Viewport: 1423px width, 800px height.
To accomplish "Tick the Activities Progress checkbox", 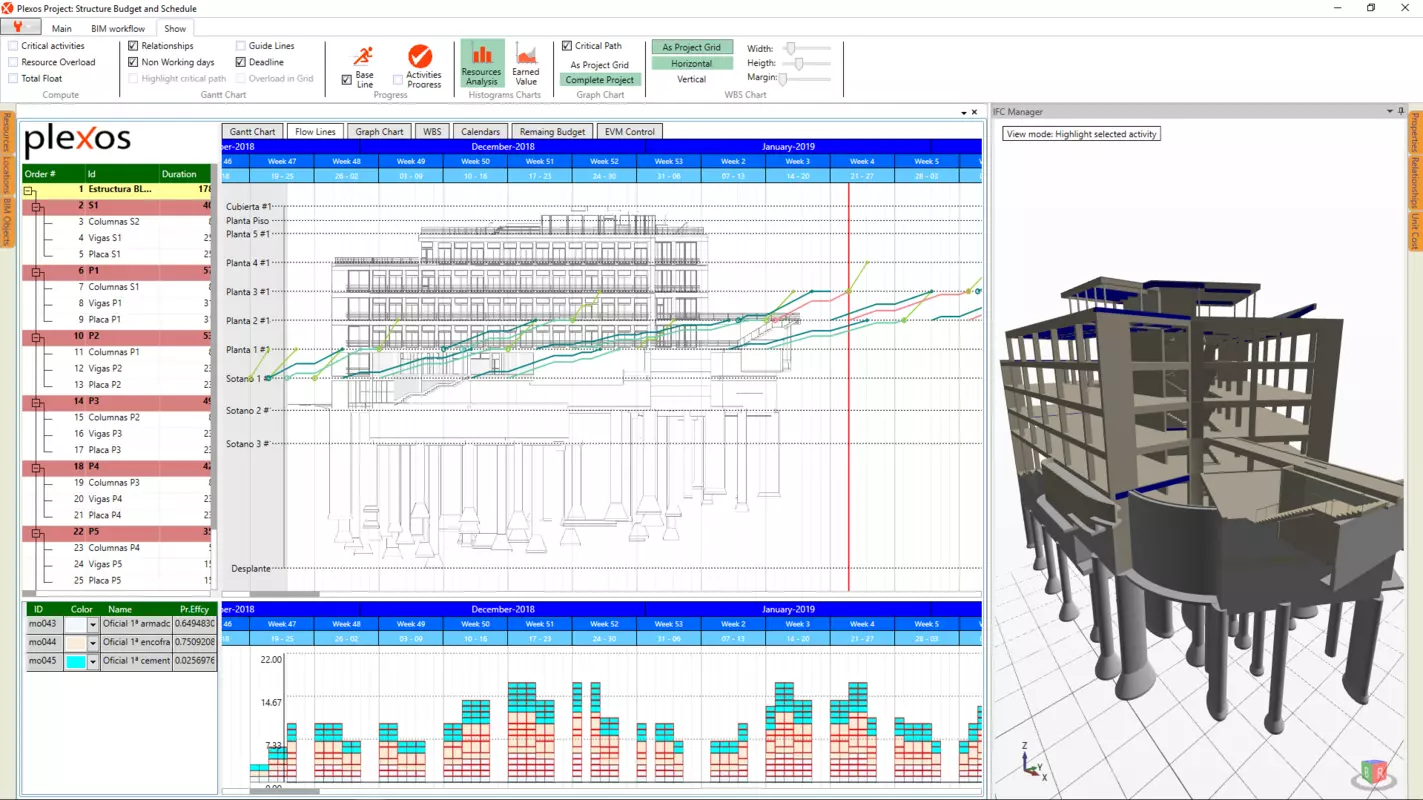I will (x=398, y=80).
